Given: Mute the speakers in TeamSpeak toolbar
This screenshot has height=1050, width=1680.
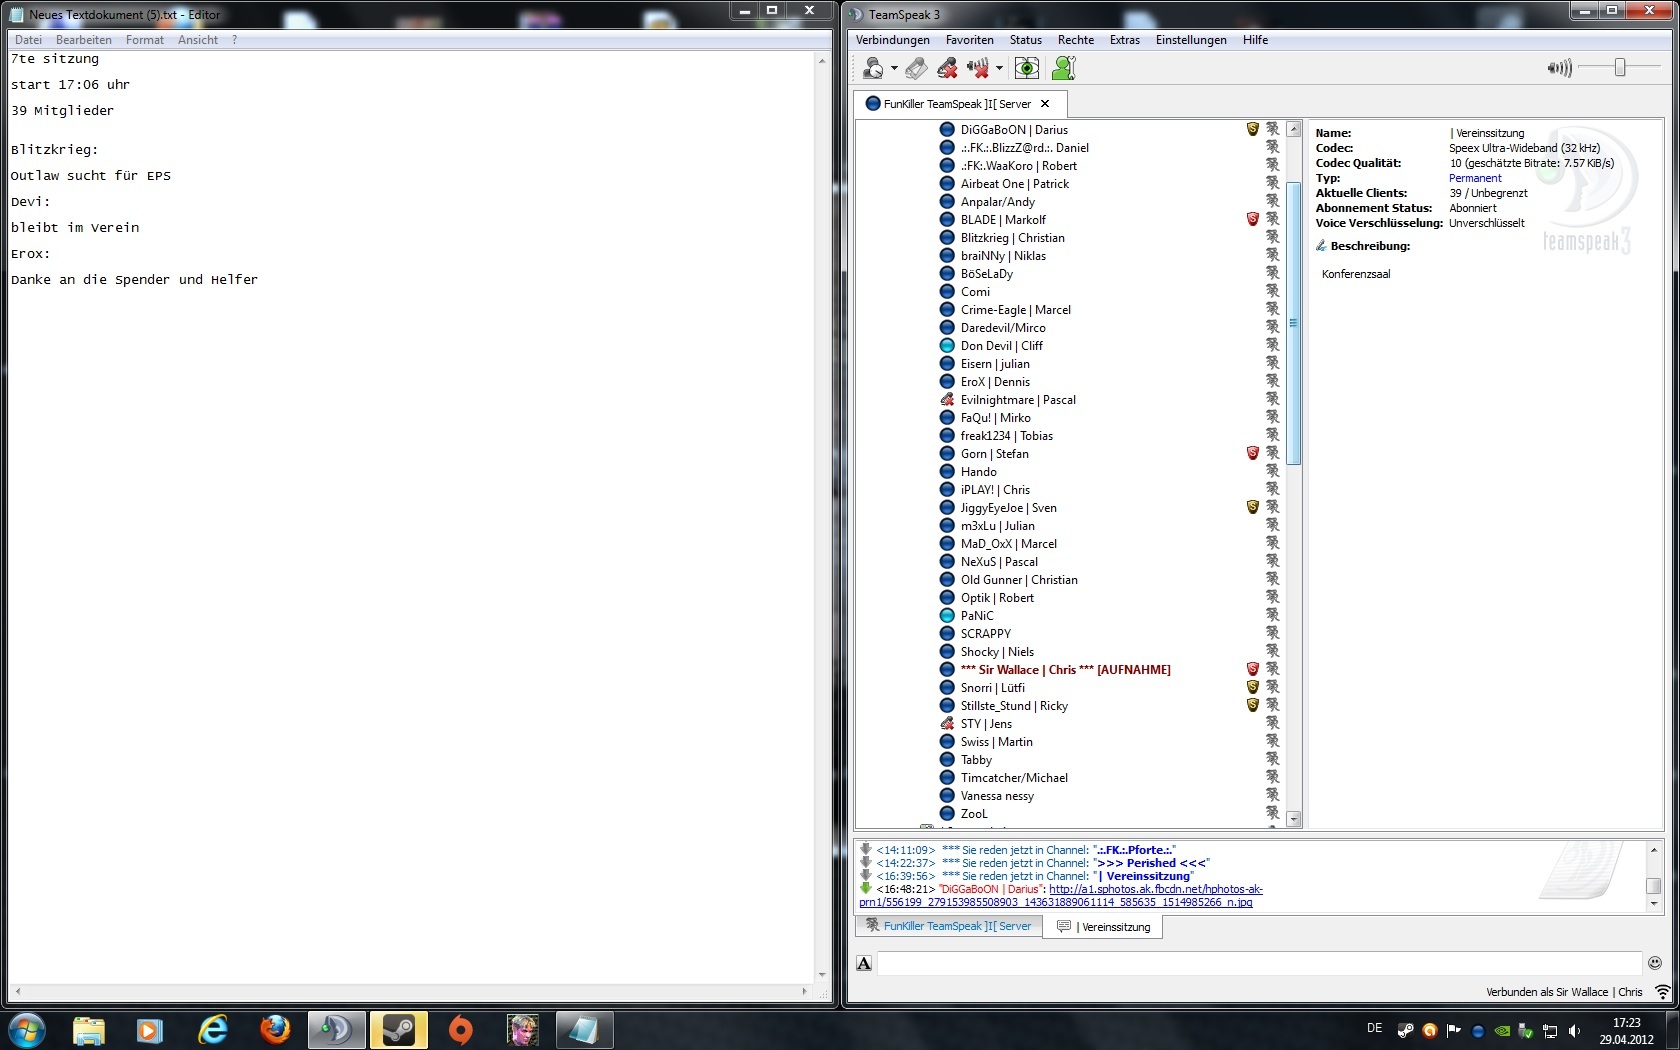Looking at the screenshot, I should [x=978, y=68].
